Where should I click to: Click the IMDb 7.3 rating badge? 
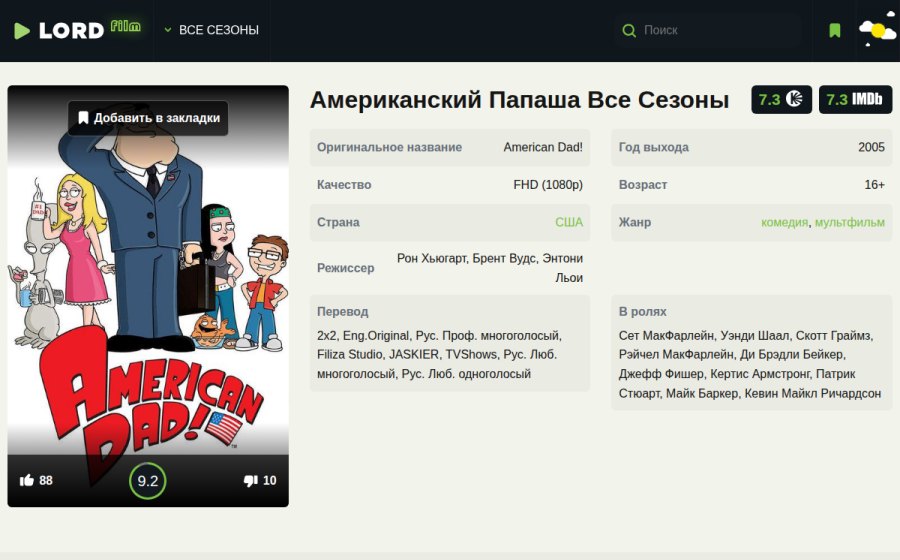pos(855,99)
